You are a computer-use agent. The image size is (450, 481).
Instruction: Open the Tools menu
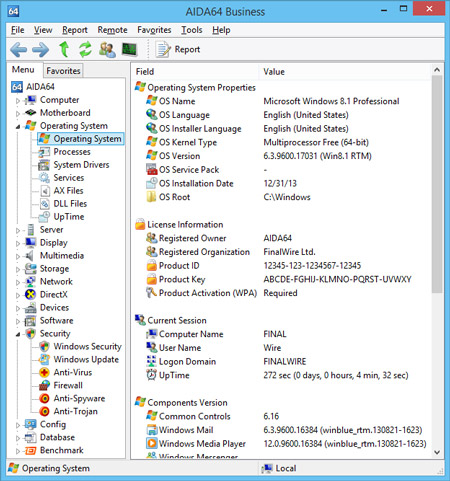click(192, 30)
